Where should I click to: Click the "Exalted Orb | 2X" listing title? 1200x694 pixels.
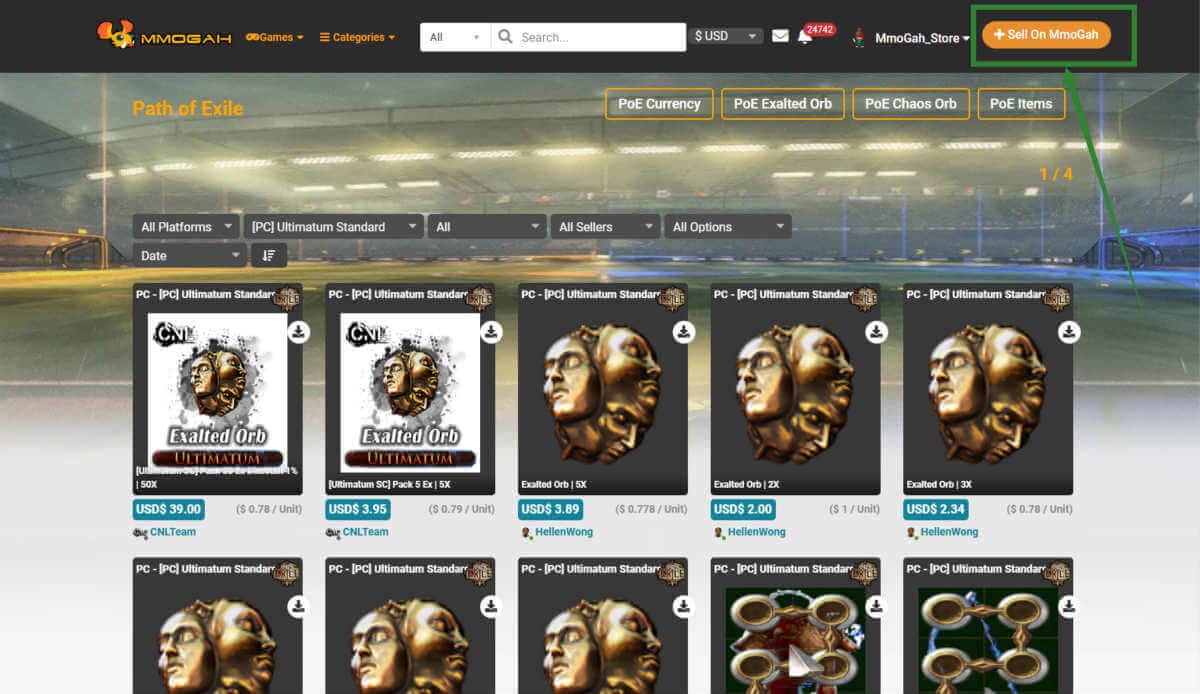pyautogui.click(x=744, y=485)
